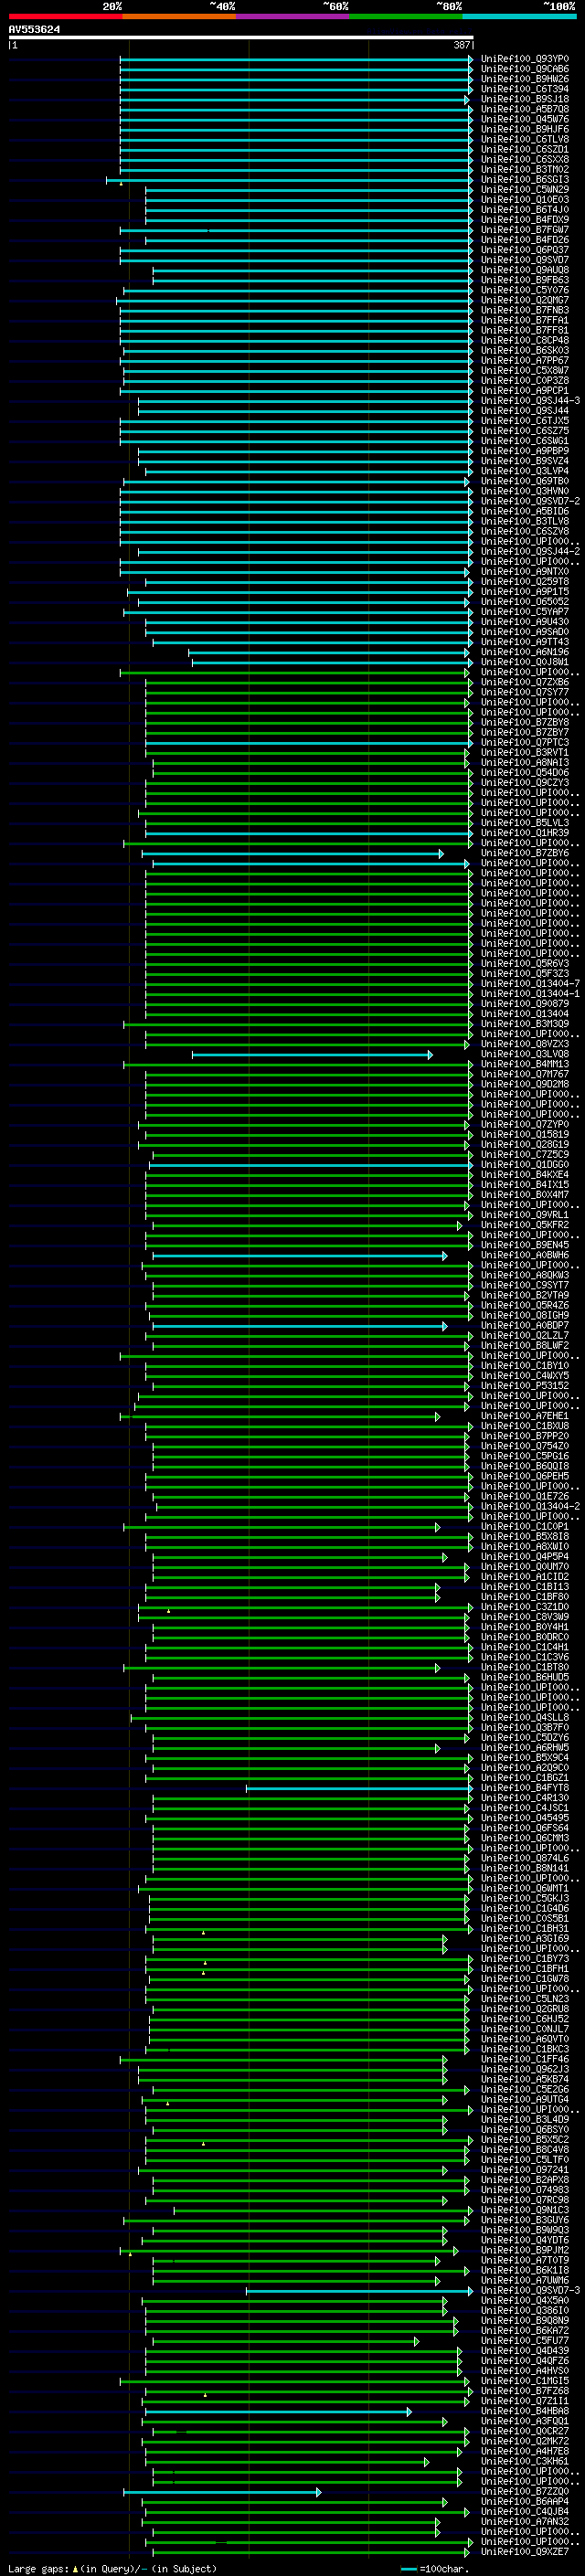585x2576 pixels.
Task: Select UniRef100_O65052 hit label
Action: pos(524,602)
